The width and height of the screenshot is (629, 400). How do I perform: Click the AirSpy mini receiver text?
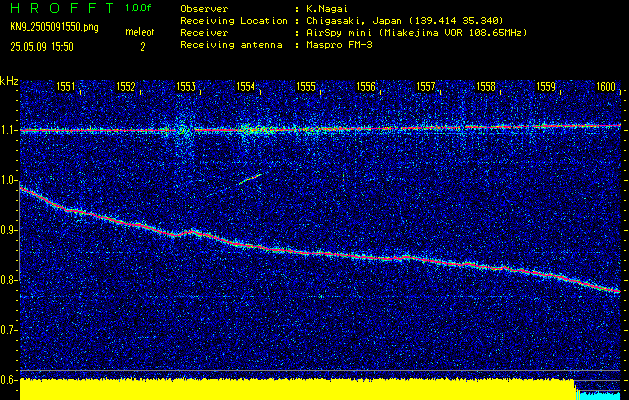pyautogui.click(x=416, y=32)
